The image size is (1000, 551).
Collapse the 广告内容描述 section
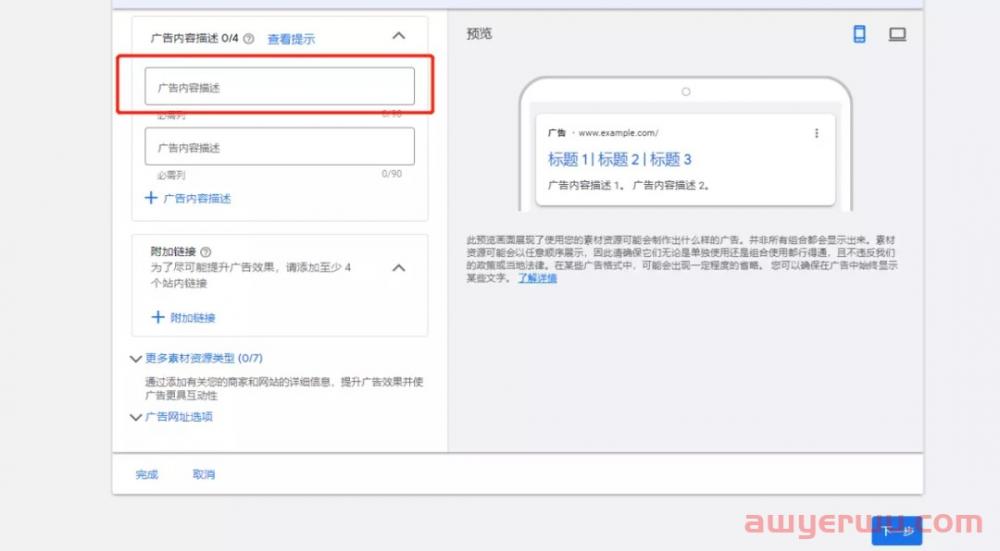click(x=398, y=36)
